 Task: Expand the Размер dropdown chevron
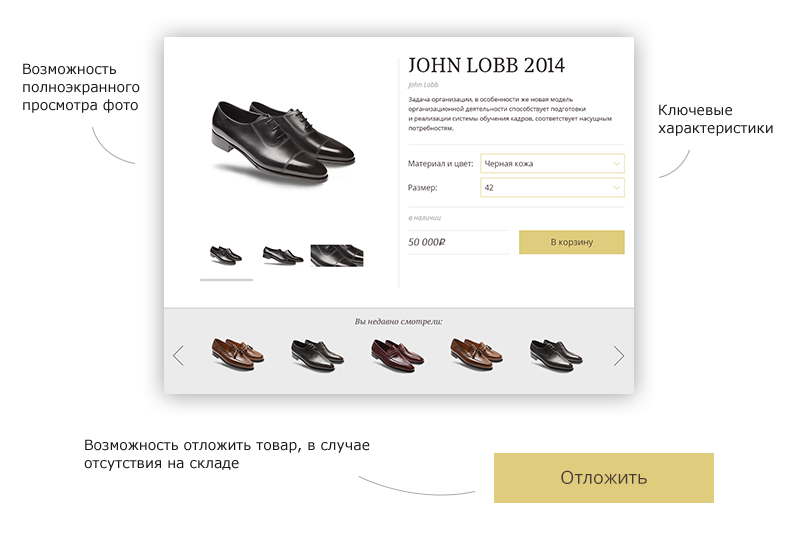[616, 188]
